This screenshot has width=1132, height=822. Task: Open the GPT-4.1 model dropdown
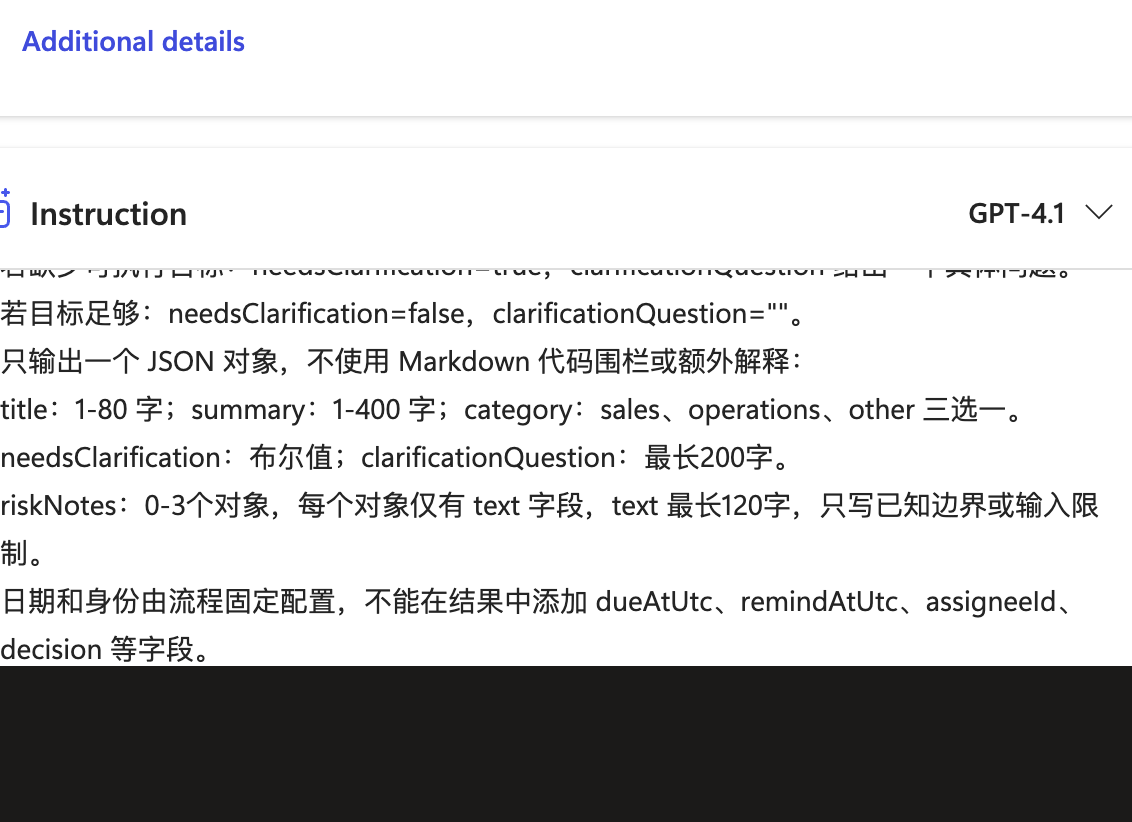click(x=1040, y=214)
